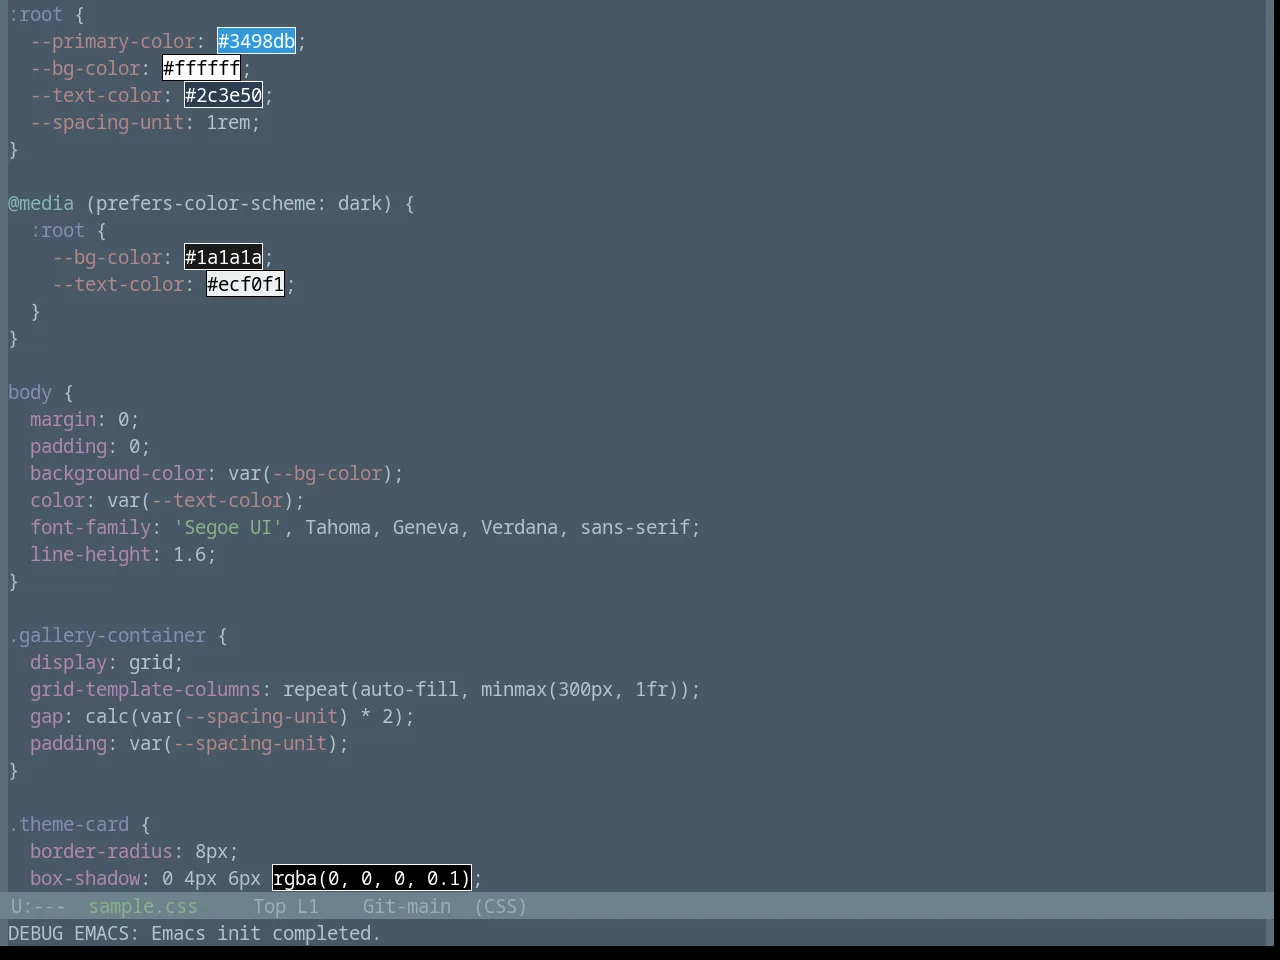This screenshot has width=1280, height=960.
Task: Click the --primary-color variable name
Action: click(x=112, y=41)
